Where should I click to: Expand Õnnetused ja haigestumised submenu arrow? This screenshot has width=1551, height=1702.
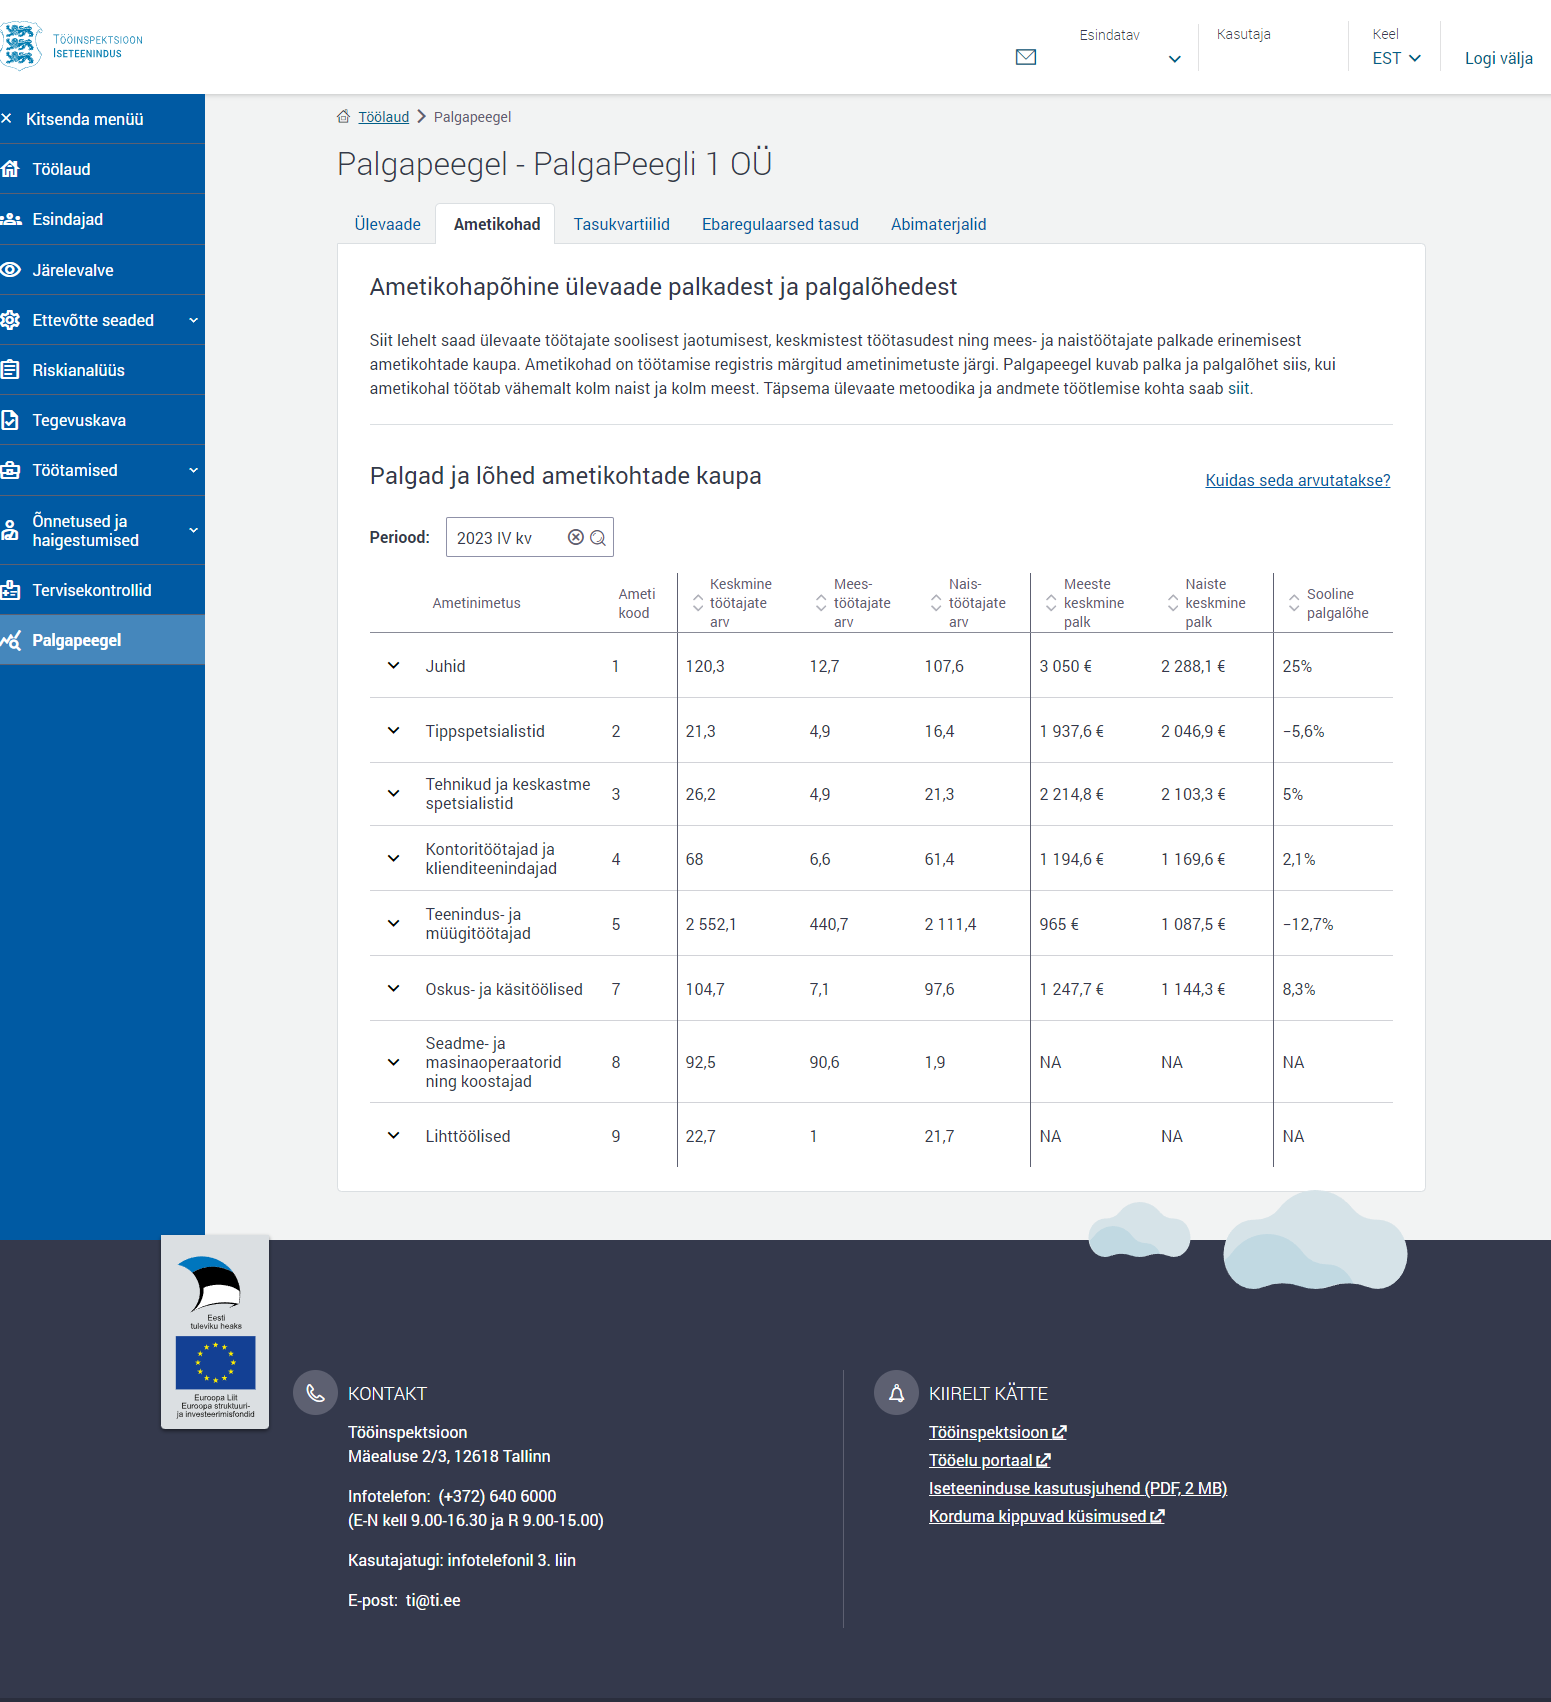tap(194, 530)
